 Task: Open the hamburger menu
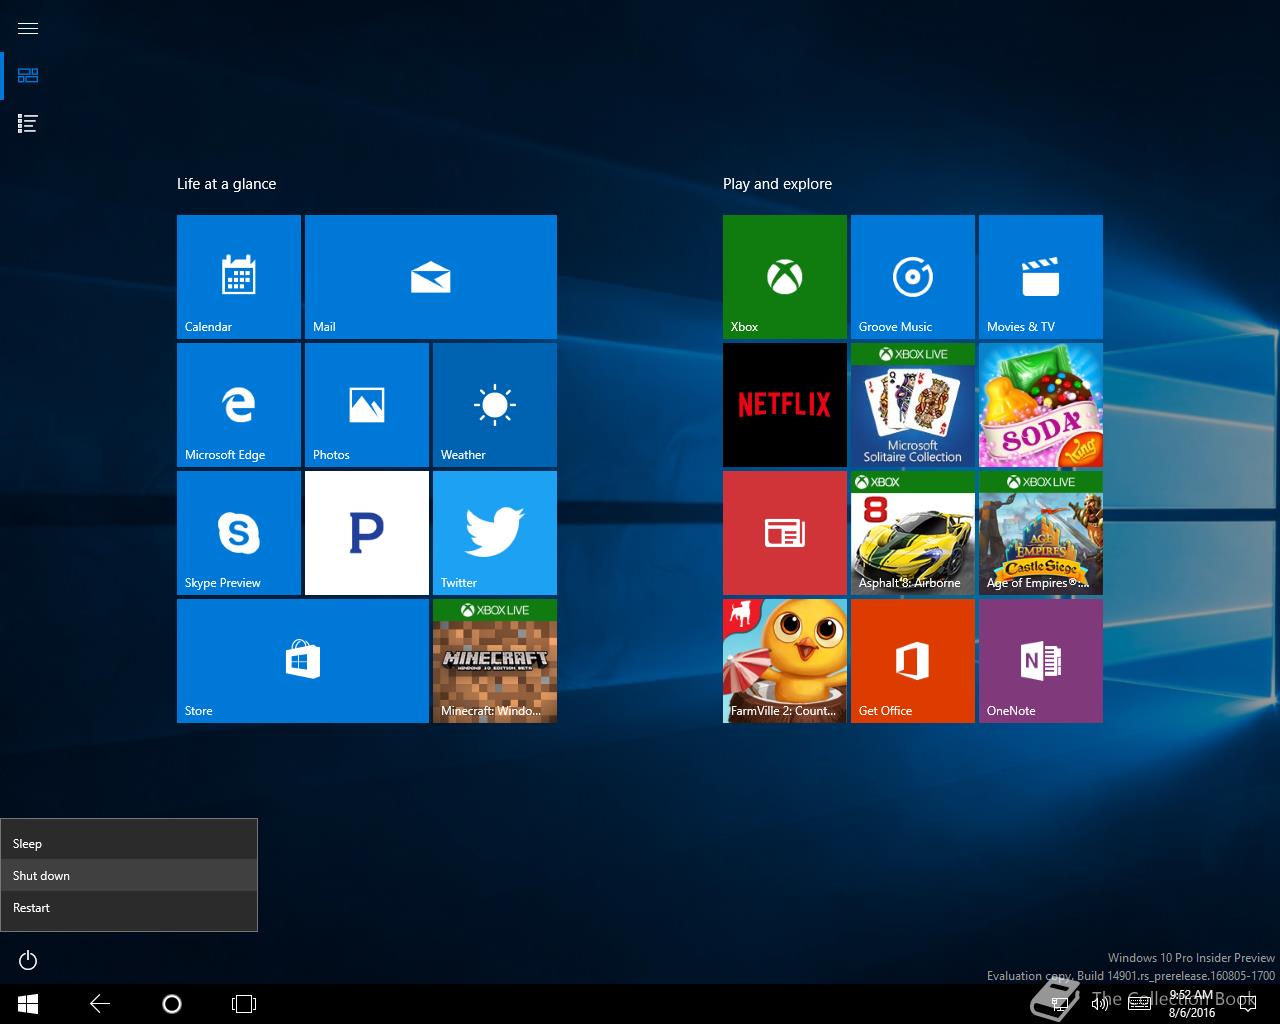(28, 28)
